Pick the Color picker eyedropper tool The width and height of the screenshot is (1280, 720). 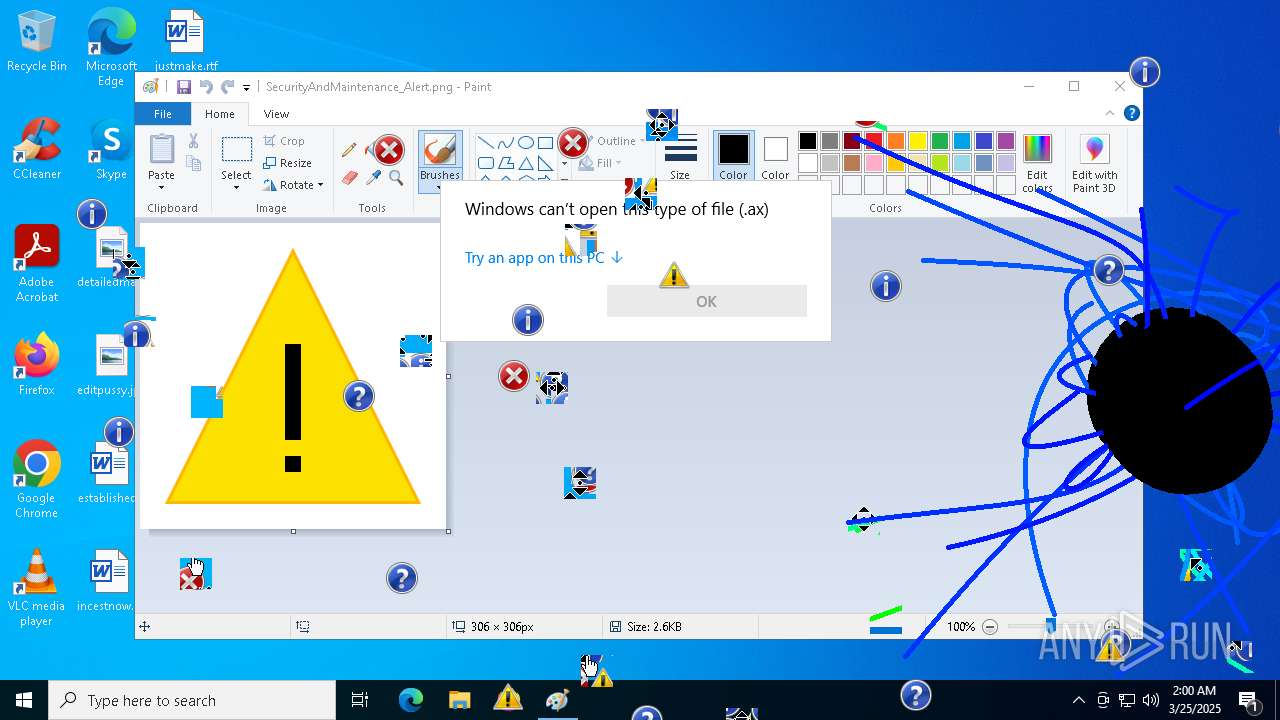point(374,178)
